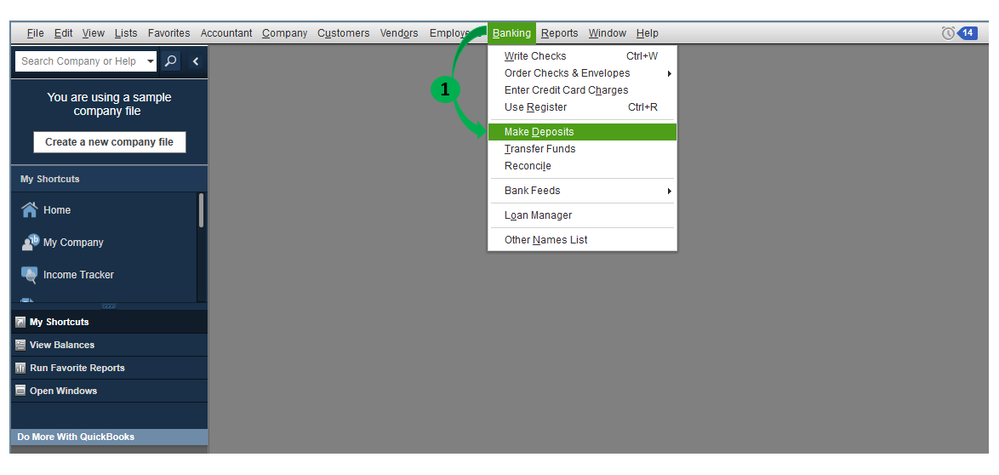The height and width of the screenshot is (475, 999).
Task: Select Other Names List entry
Action: pyautogui.click(x=582, y=240)
